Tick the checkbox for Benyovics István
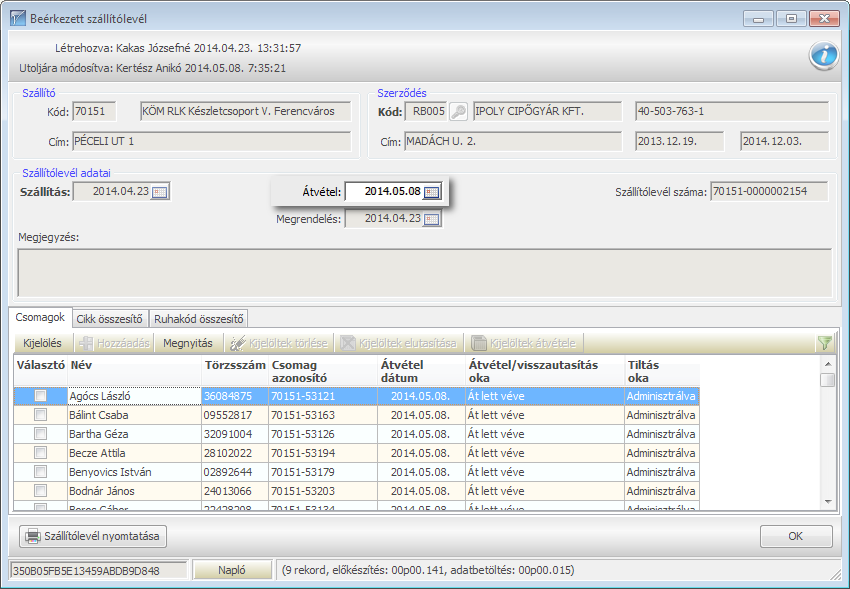Image resolution: width=850 pixels, height=589 pixels. point(40,472)
